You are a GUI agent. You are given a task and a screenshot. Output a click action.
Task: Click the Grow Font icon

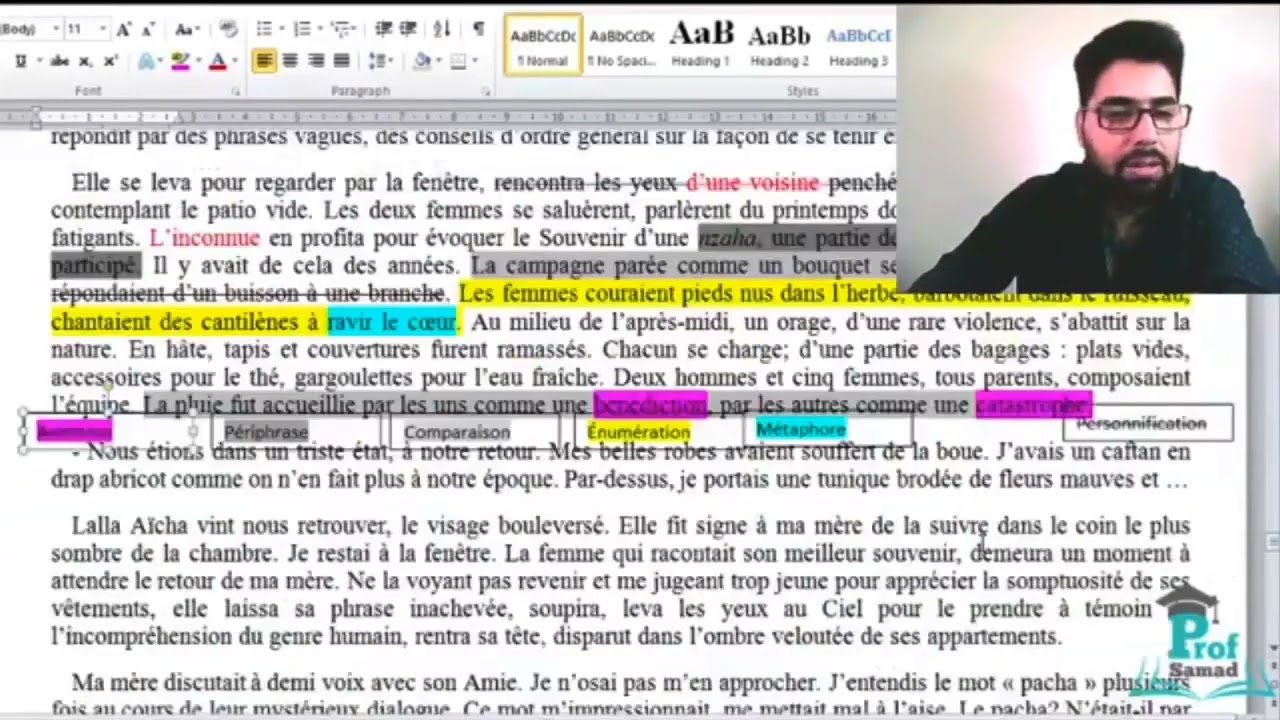[x=123, y=29]
